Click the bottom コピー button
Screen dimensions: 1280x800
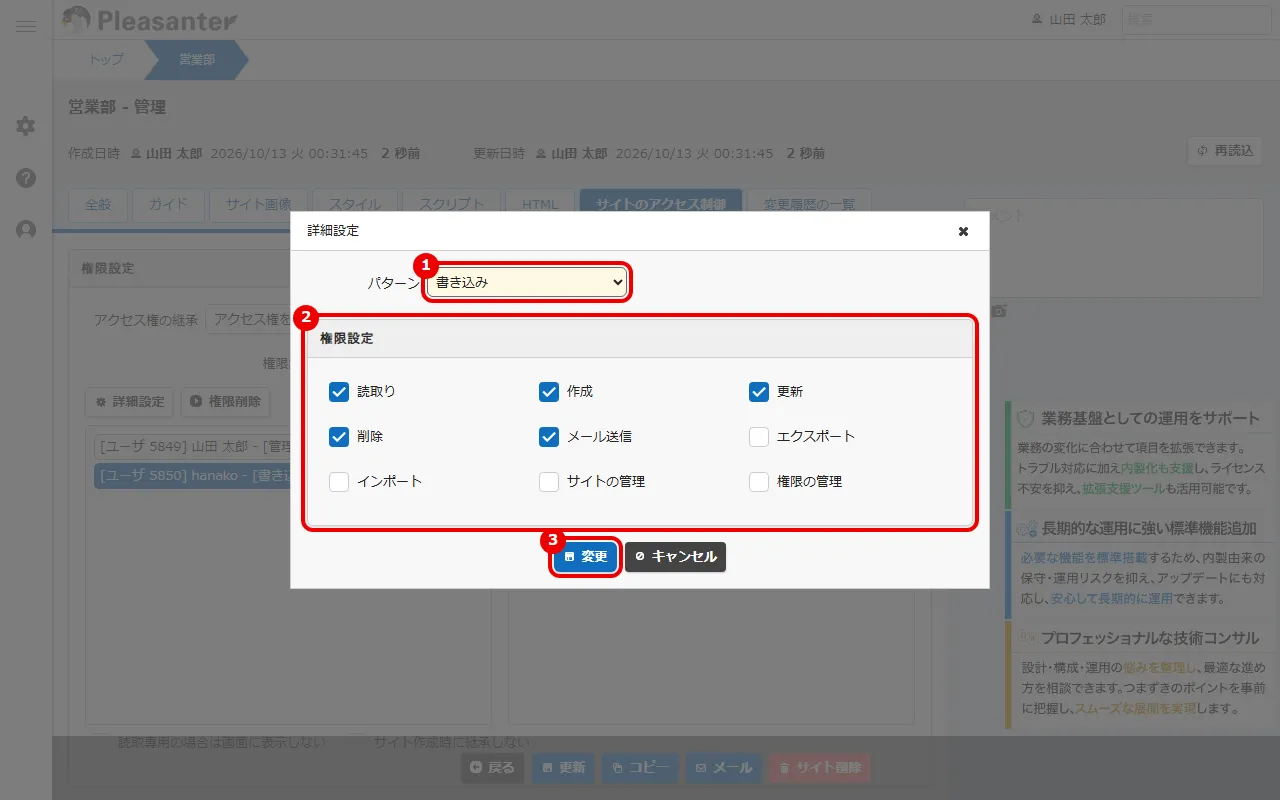click(x=640, y=768)
